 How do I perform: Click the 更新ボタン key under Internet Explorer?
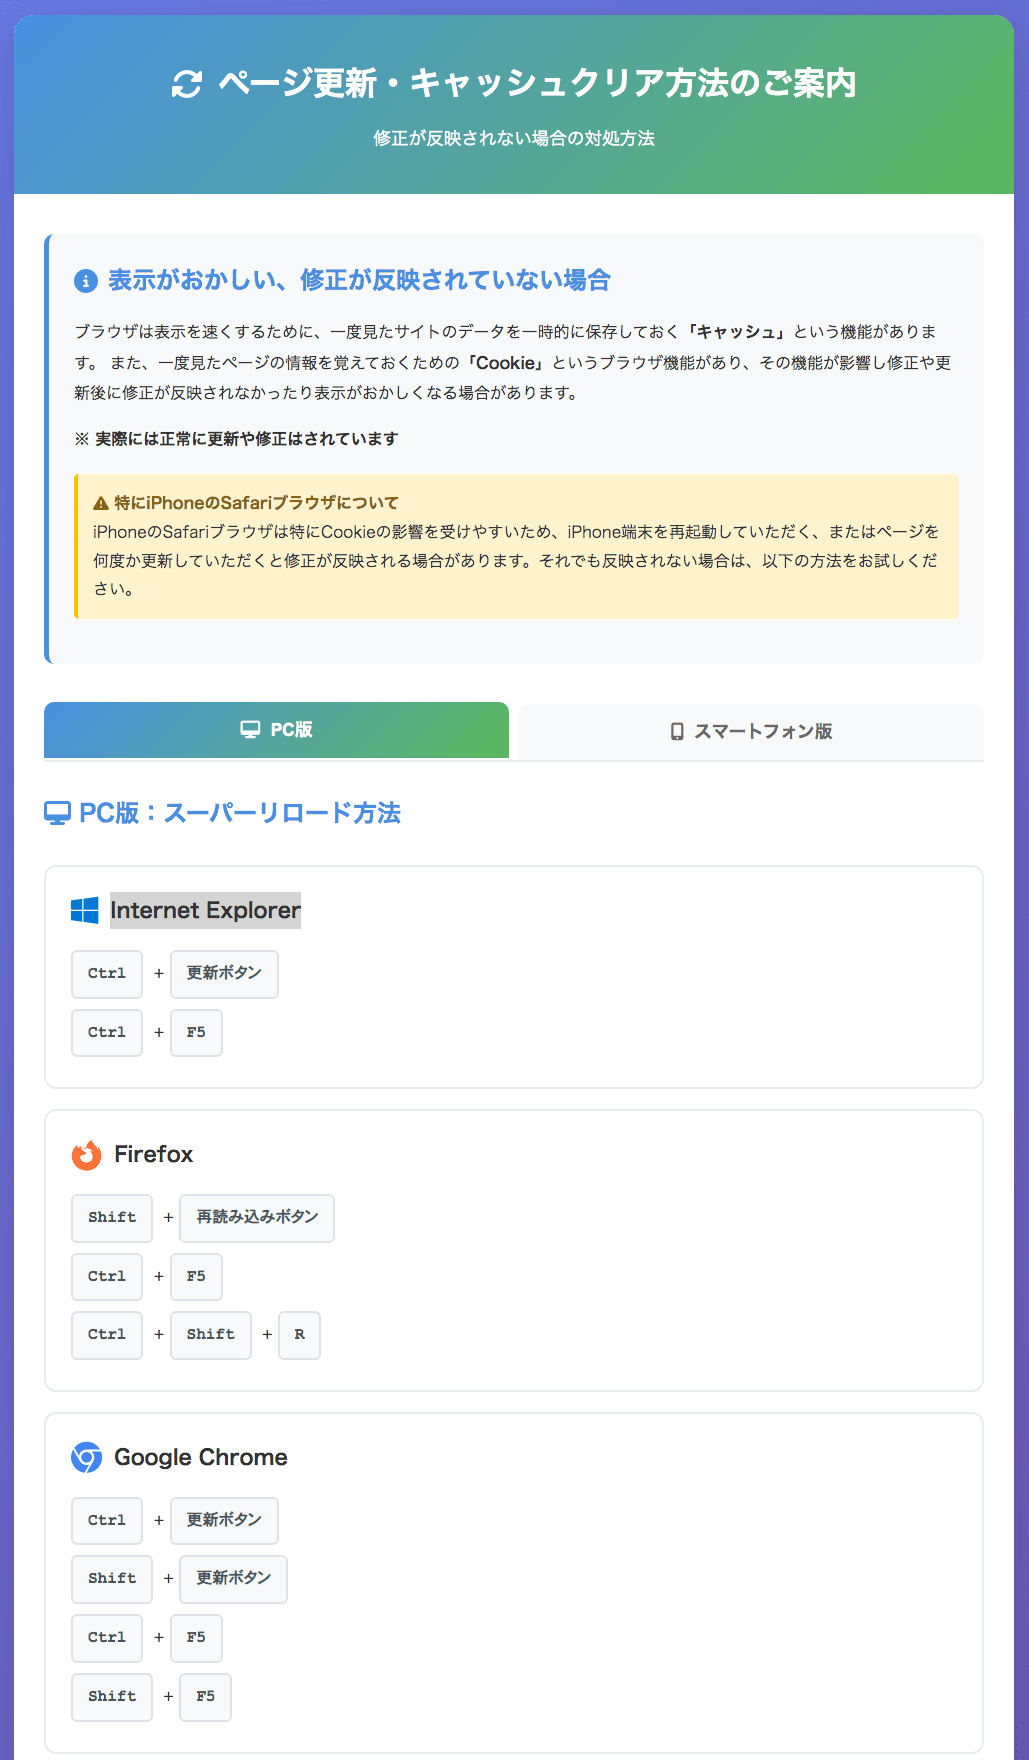[x=224, y=974]
